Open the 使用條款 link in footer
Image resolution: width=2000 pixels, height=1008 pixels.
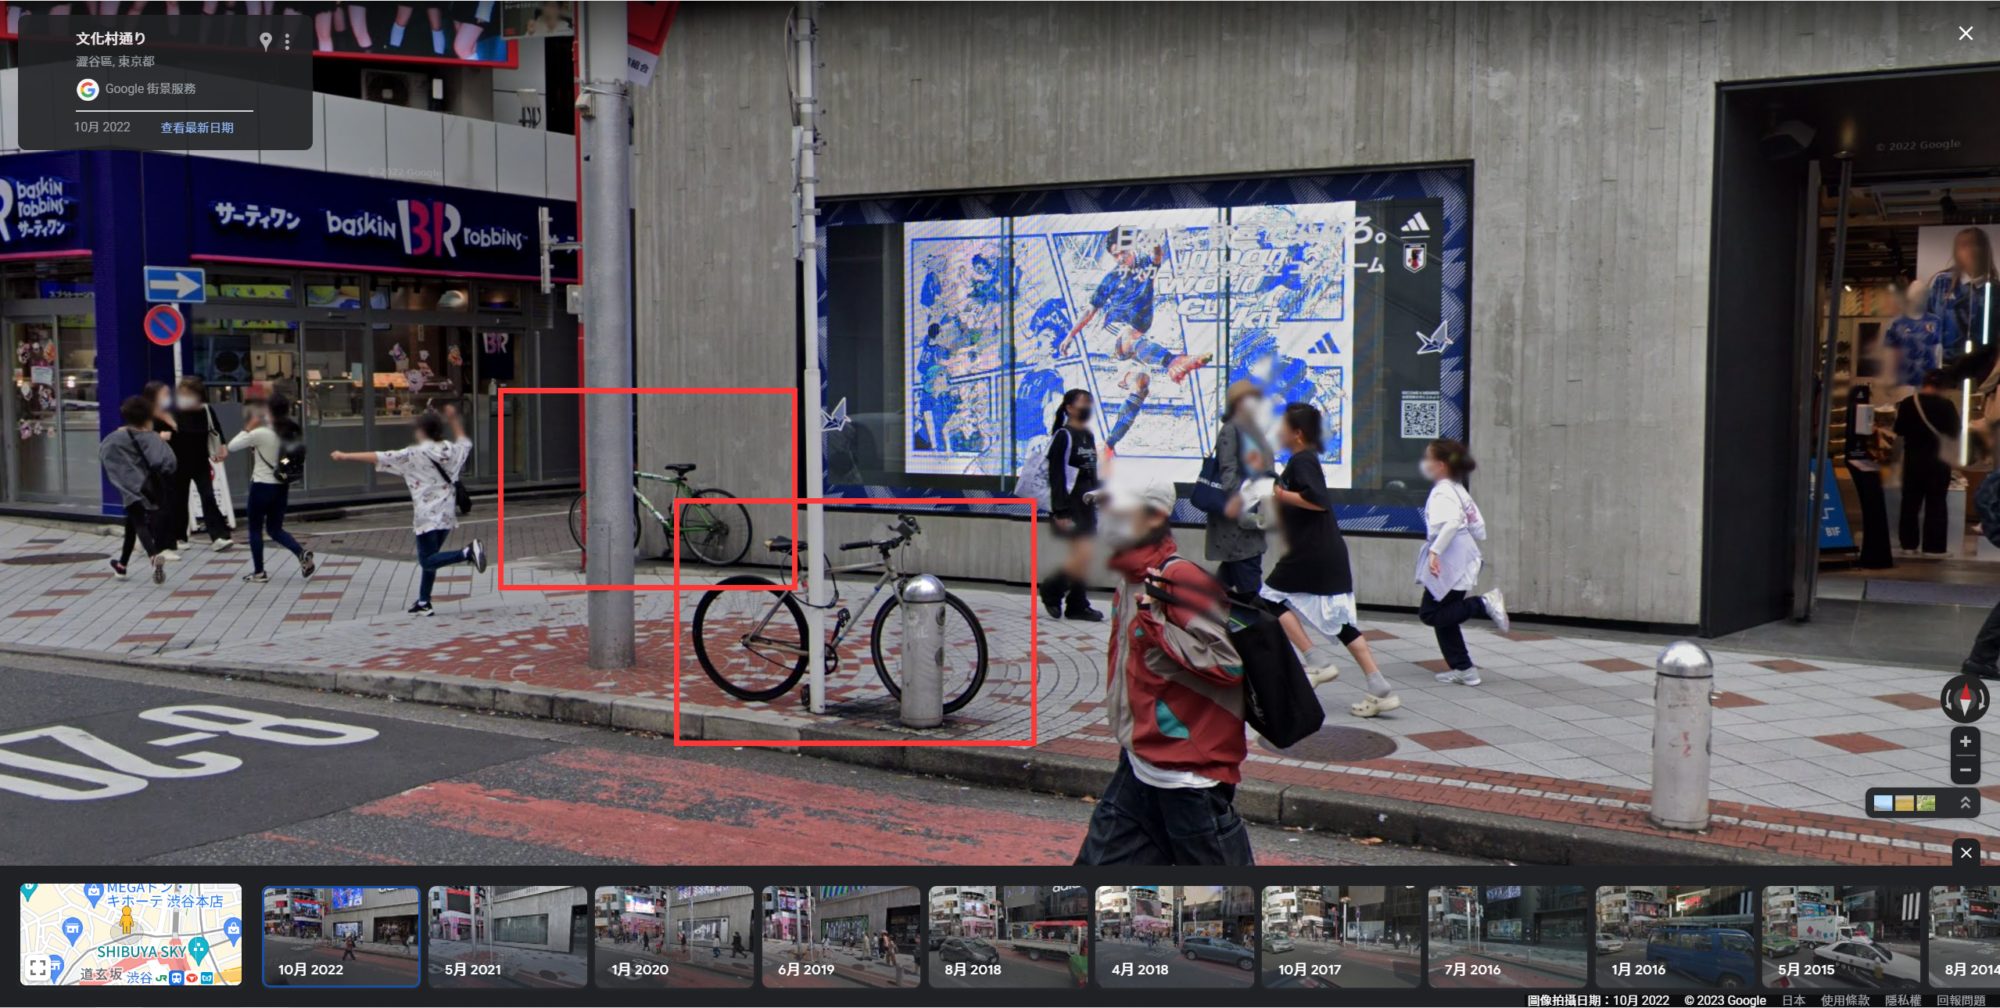[x=1845, y=1000]
